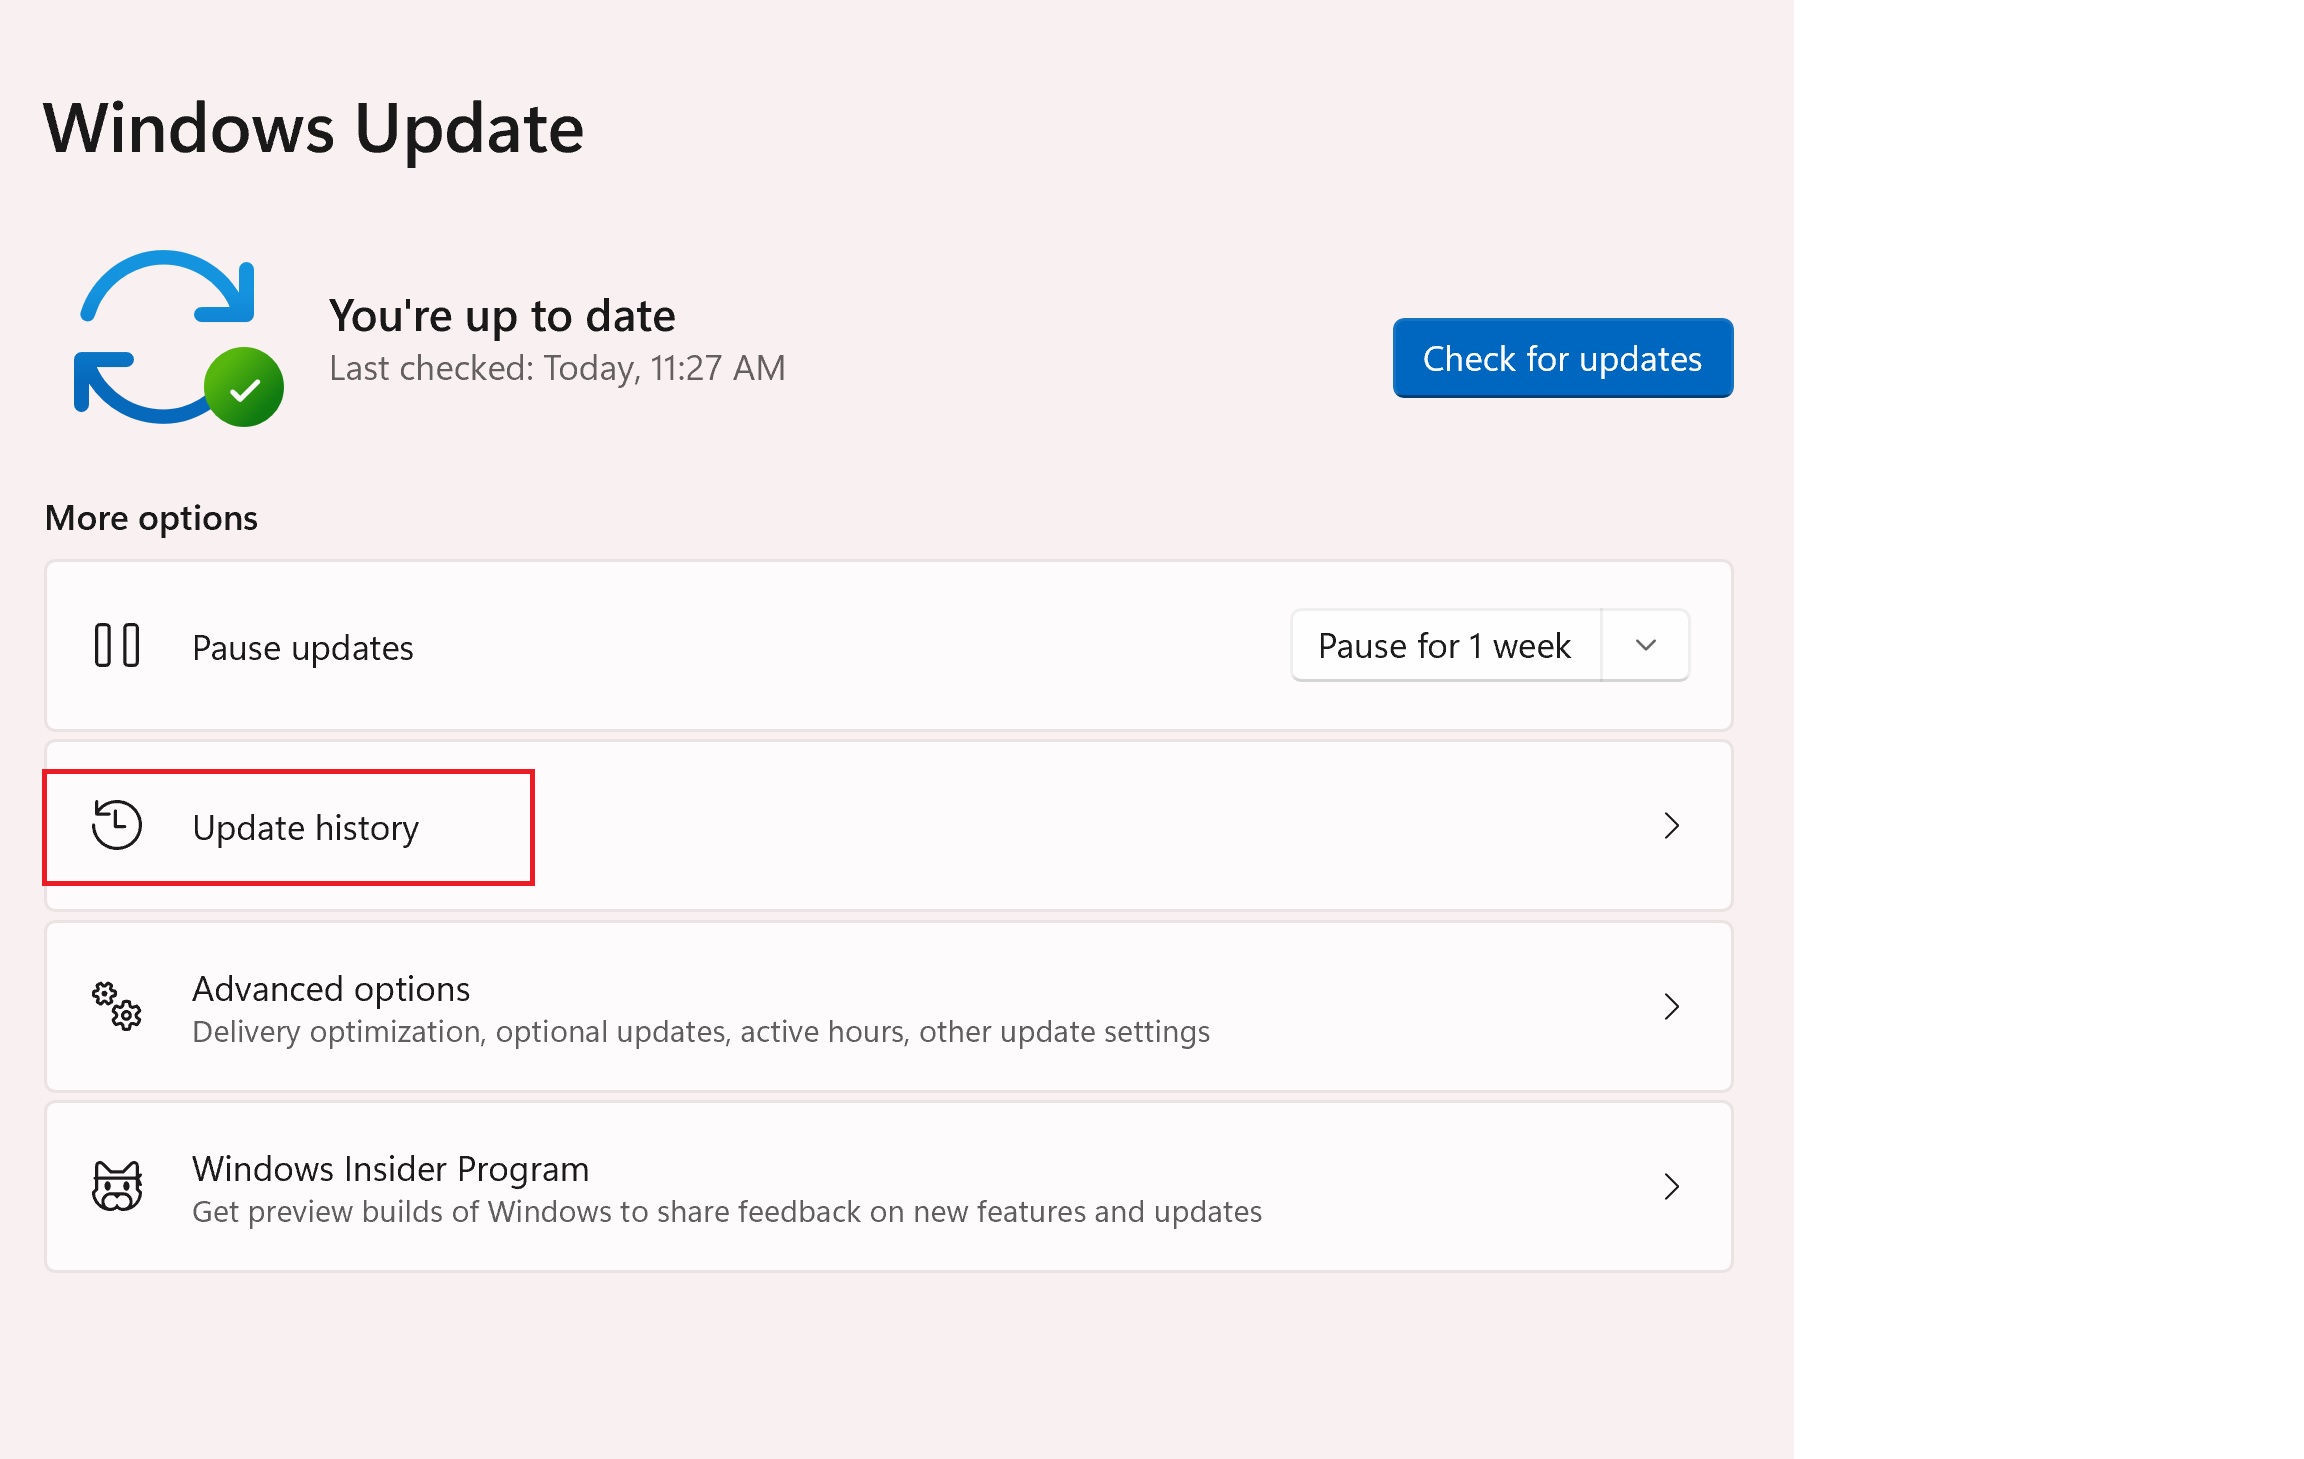The height and width of the screenshot is (1459, 2304).
Task: Expand Advanced options using its chevron
Action: [x=1671, y=1006]
